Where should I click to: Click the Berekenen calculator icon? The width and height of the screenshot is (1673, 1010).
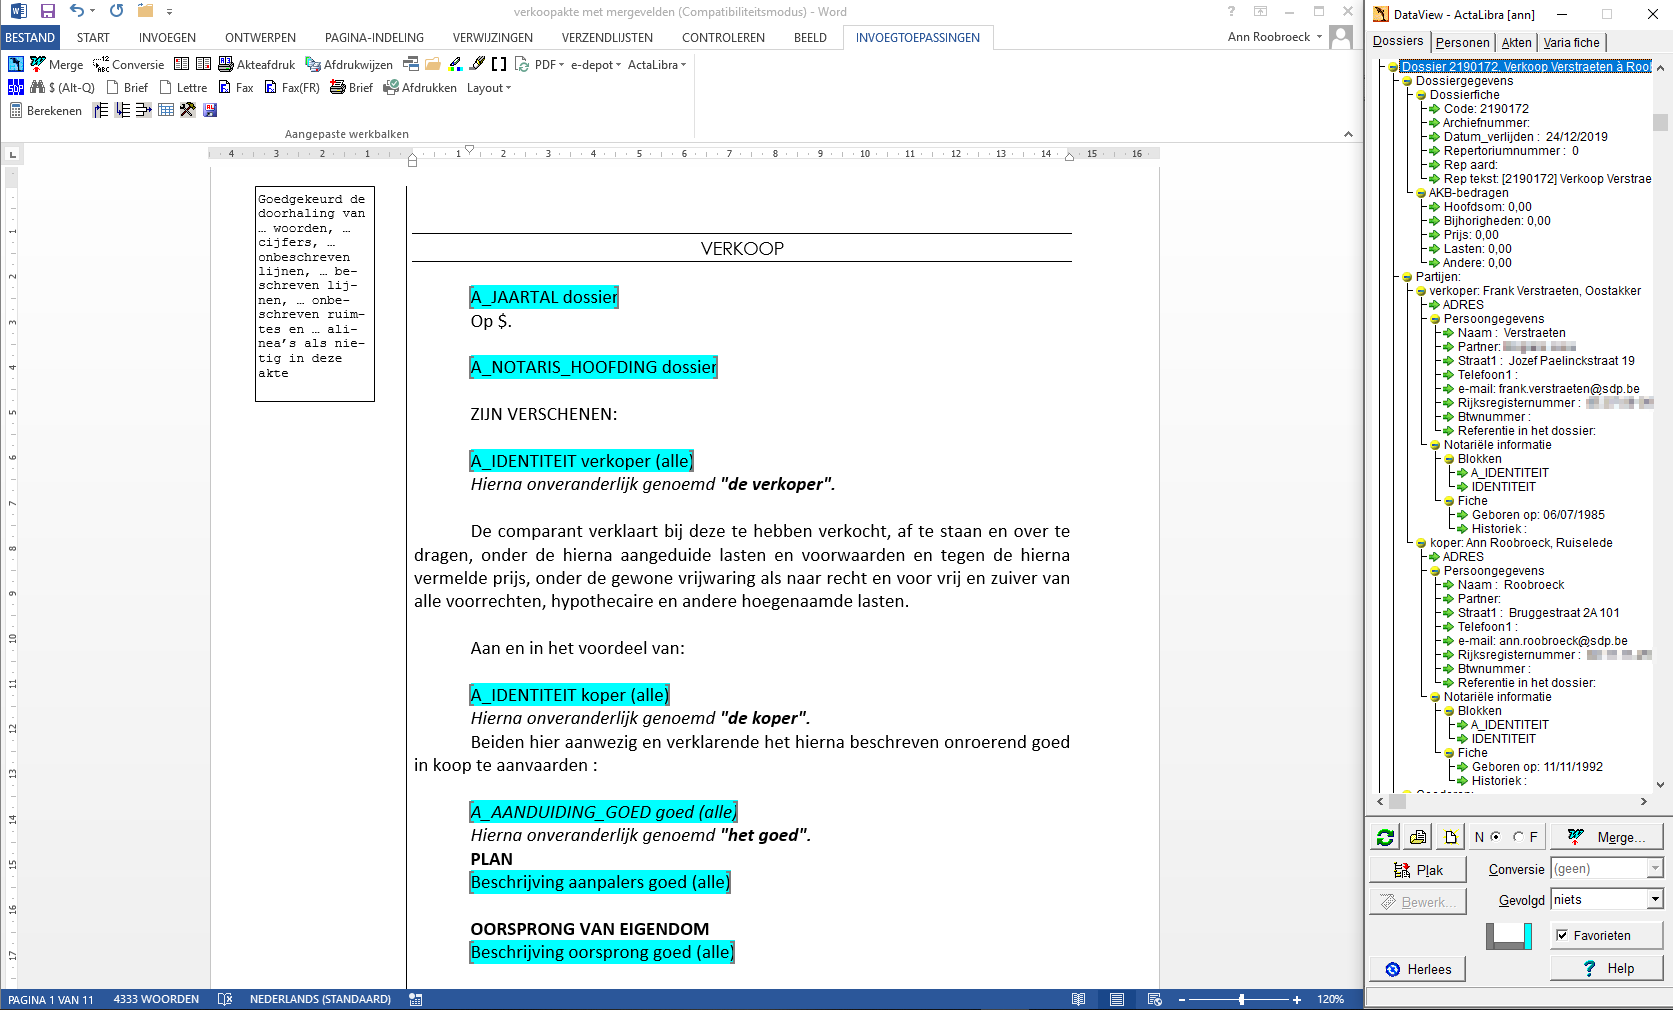(16, 110)
